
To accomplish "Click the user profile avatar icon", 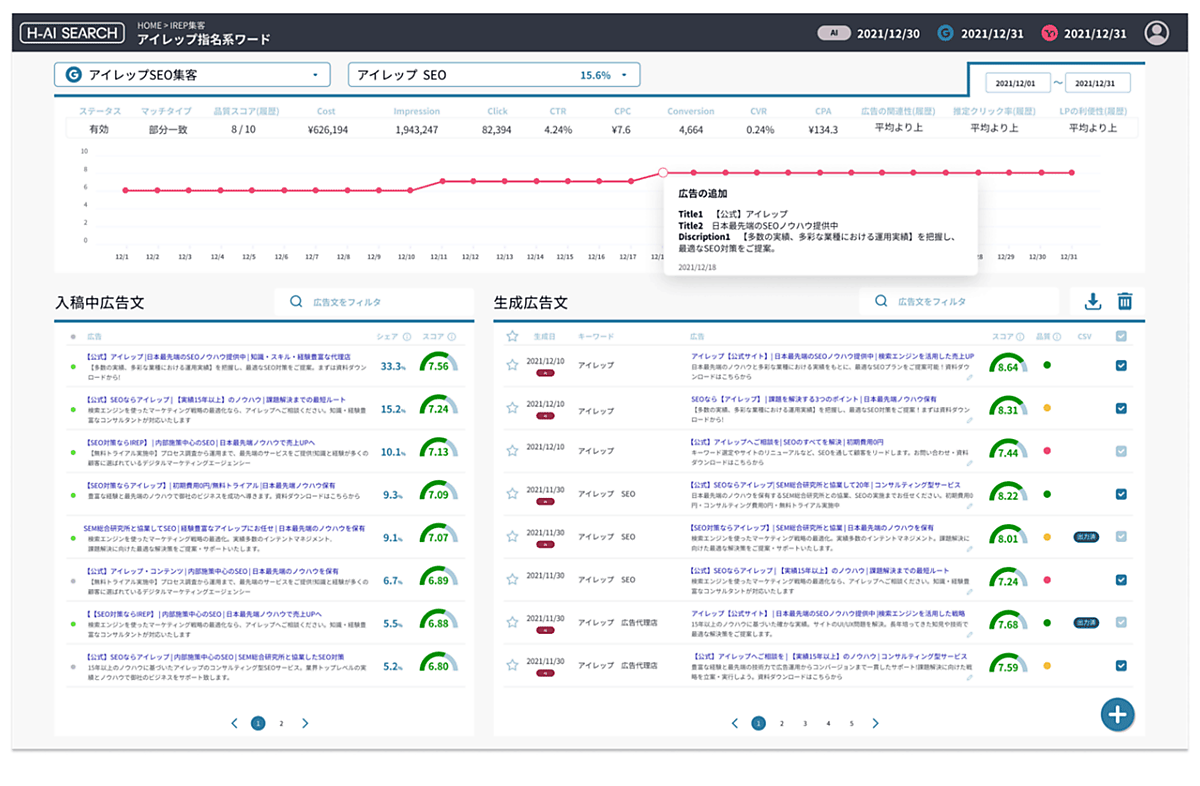I will click(x=1156, y=33).
